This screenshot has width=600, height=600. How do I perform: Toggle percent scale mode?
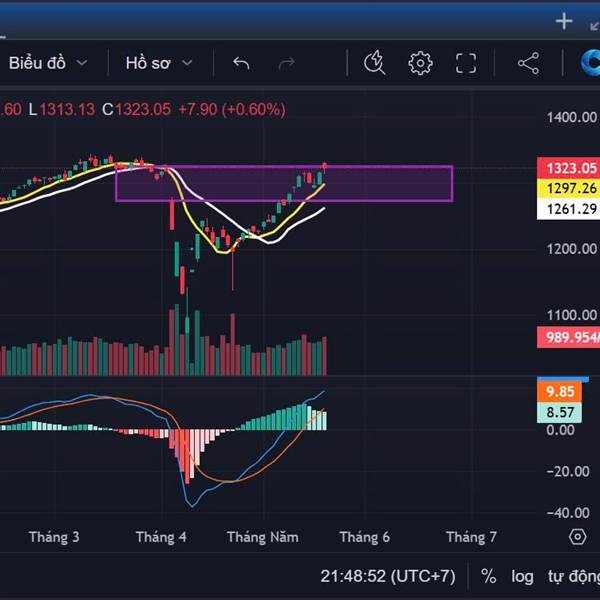point(489,576)
